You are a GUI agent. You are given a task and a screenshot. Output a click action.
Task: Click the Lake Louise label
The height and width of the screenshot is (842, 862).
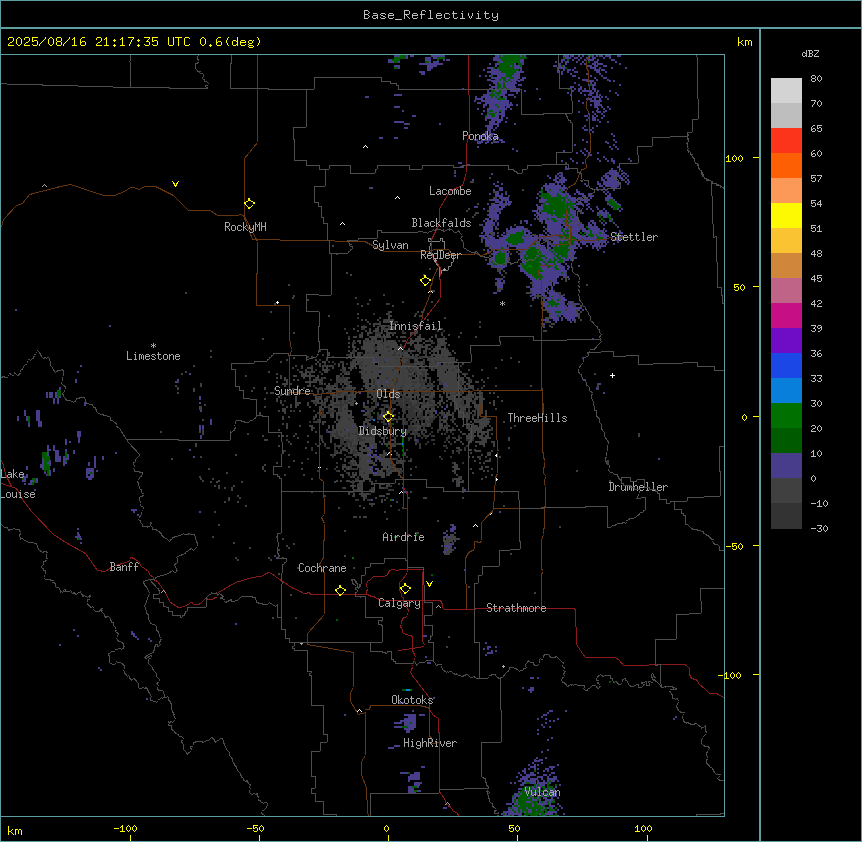[x=18, y=484]
